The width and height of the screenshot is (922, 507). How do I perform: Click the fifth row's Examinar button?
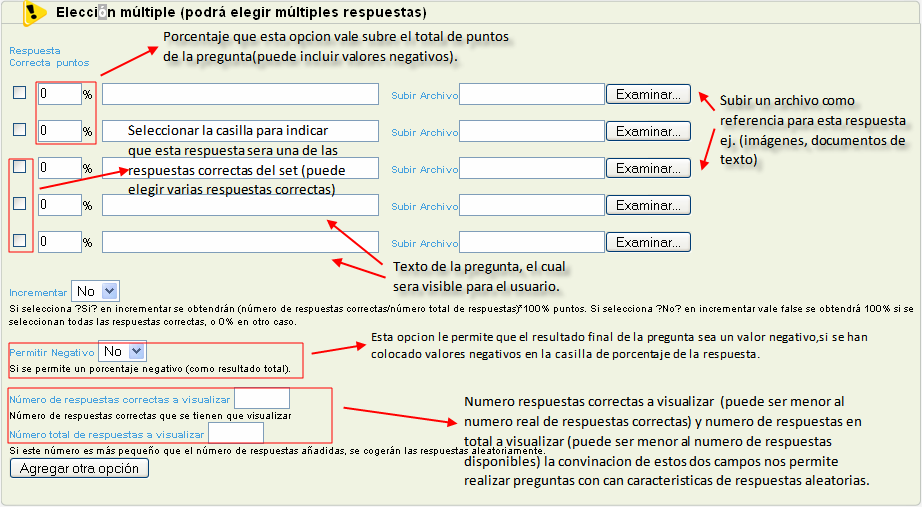click(x=649, y=242)
